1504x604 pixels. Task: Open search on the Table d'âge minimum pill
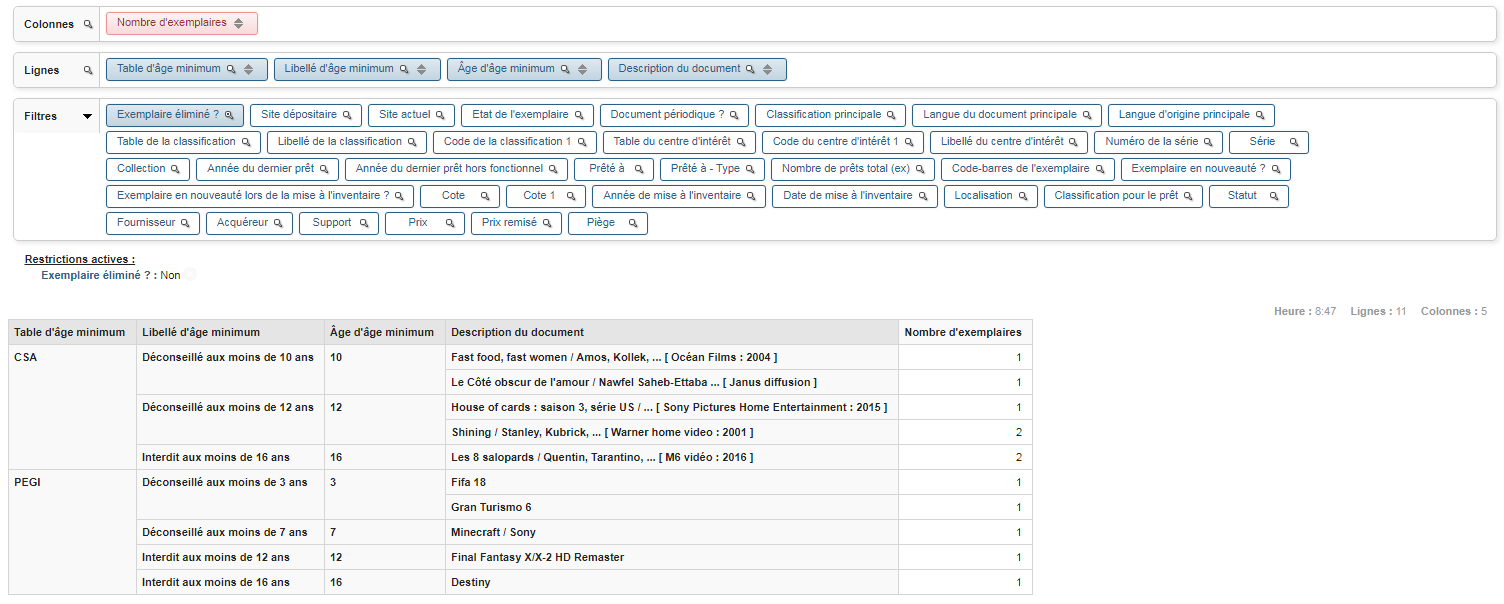click(x=232, y=69)
